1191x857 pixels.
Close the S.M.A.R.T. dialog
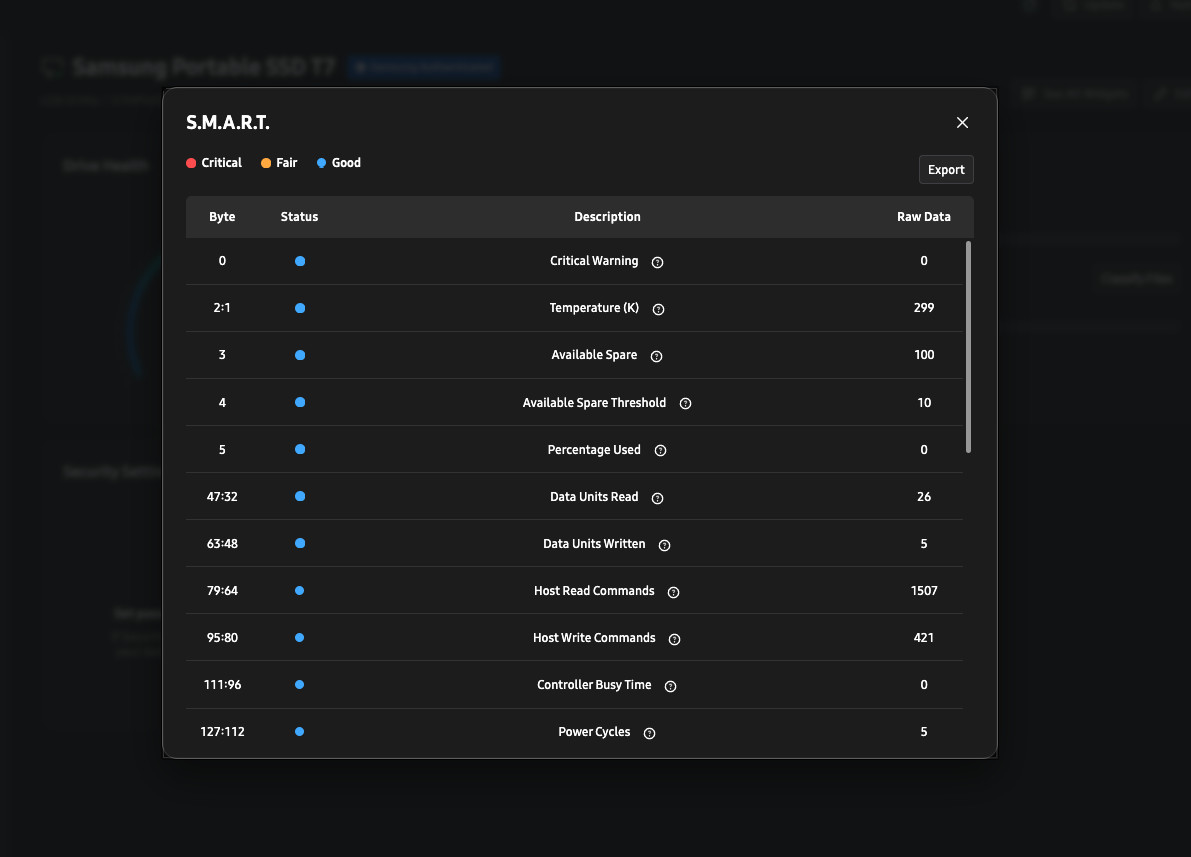(x=962, y=122)
